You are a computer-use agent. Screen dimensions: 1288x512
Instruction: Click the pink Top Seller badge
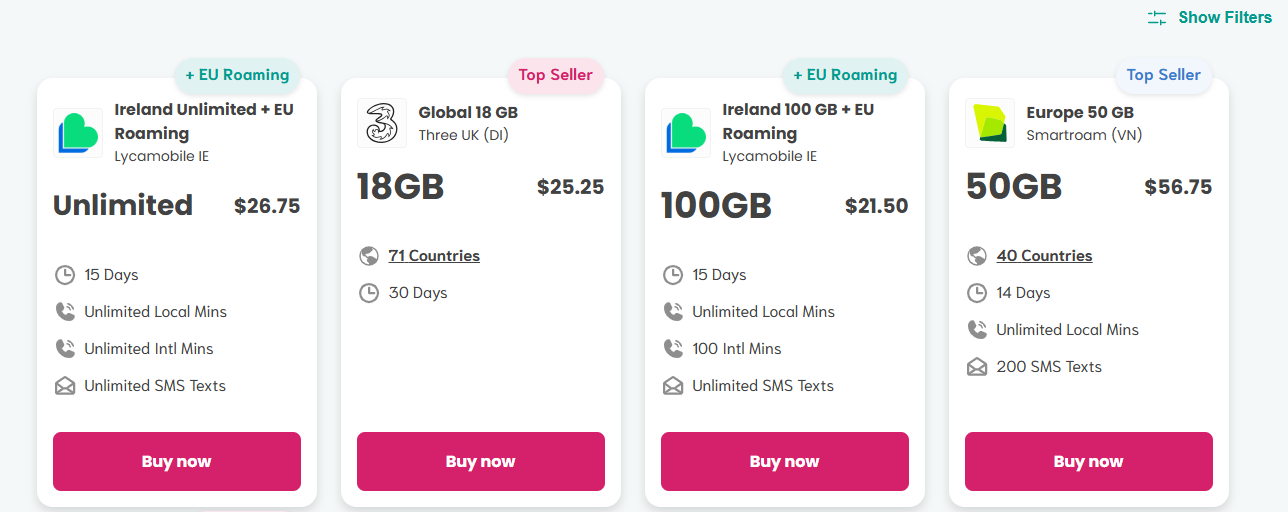click(556, 75)
